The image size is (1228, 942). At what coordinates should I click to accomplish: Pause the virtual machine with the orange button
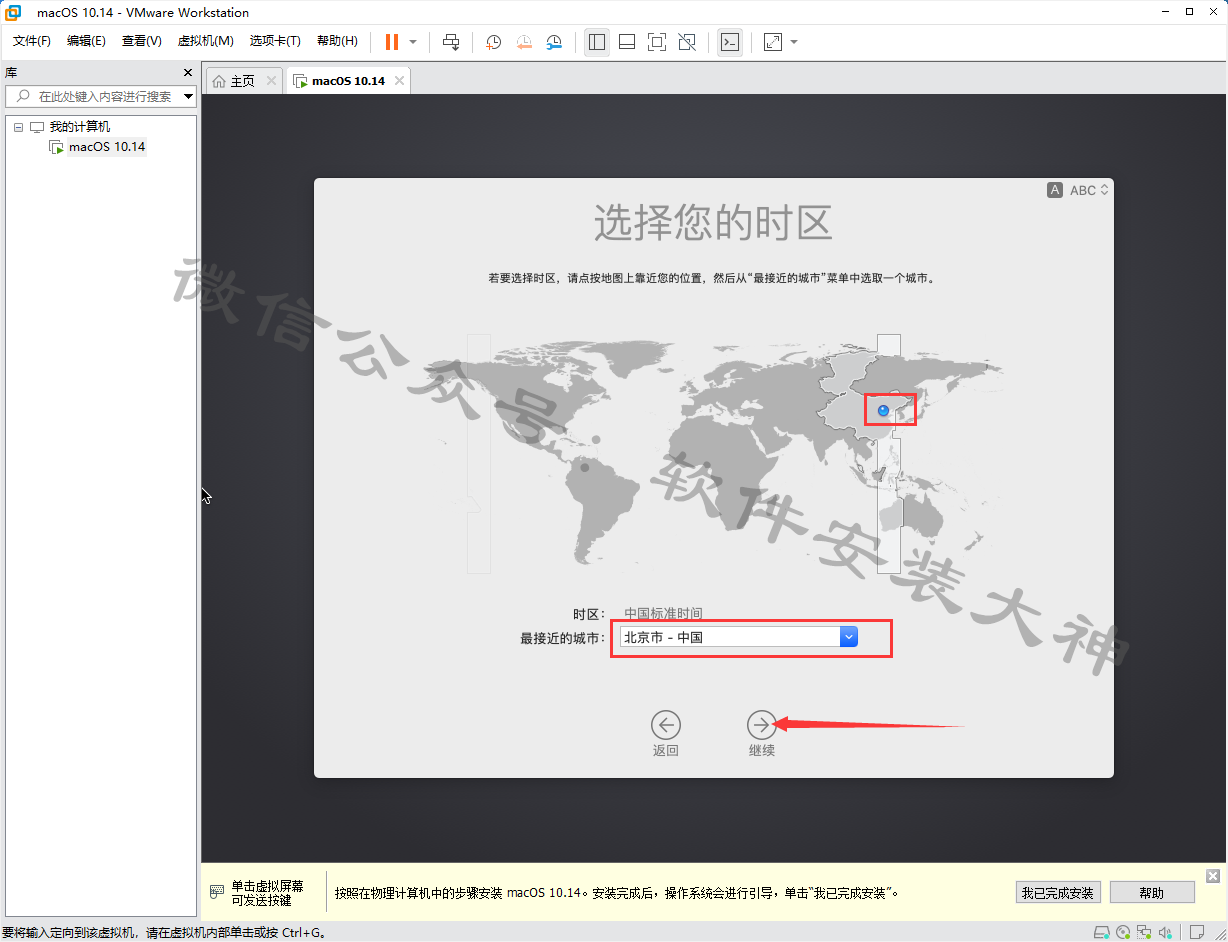[392, 42]
